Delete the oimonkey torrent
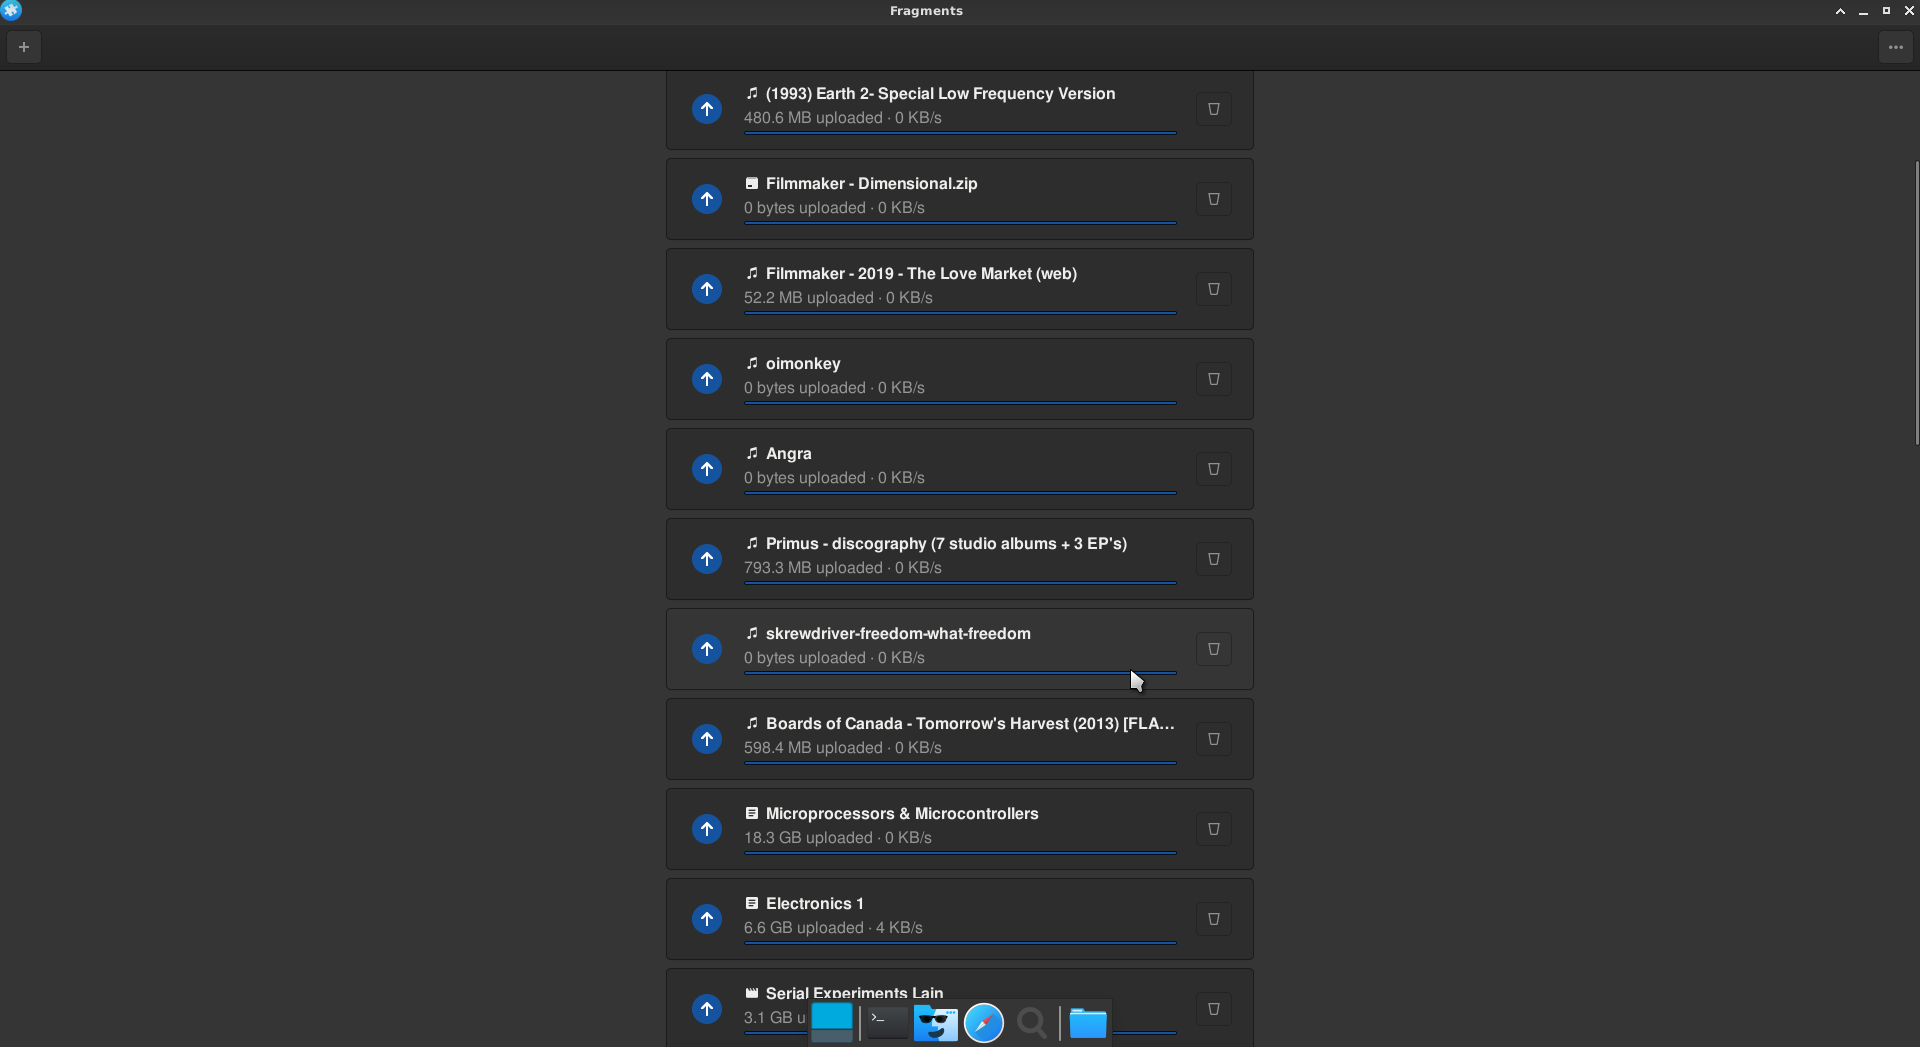Screen dimensions: 1920x1047 tap(1213, 379)
